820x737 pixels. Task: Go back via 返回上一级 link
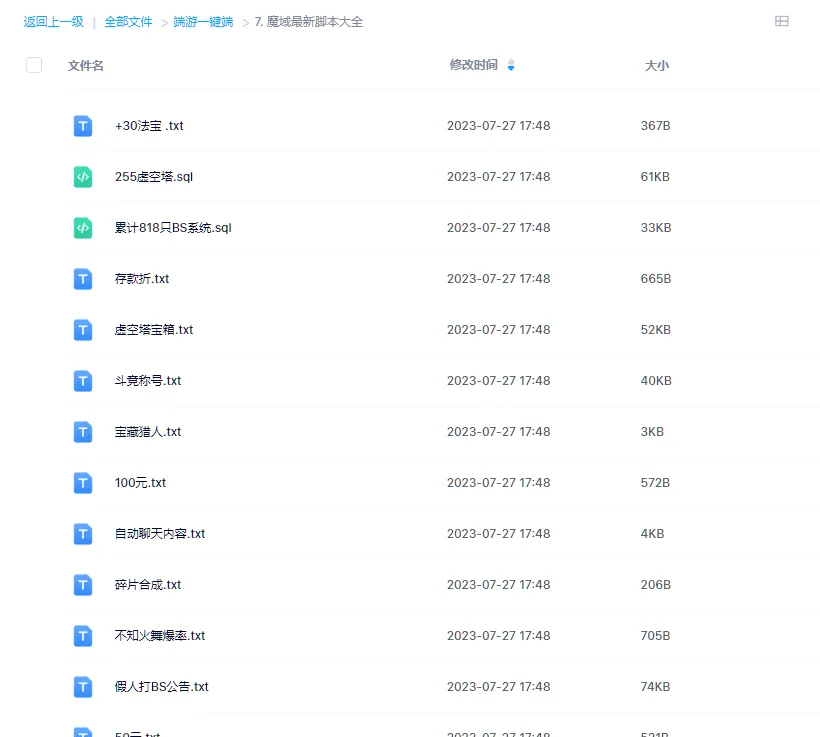(53, 21)
